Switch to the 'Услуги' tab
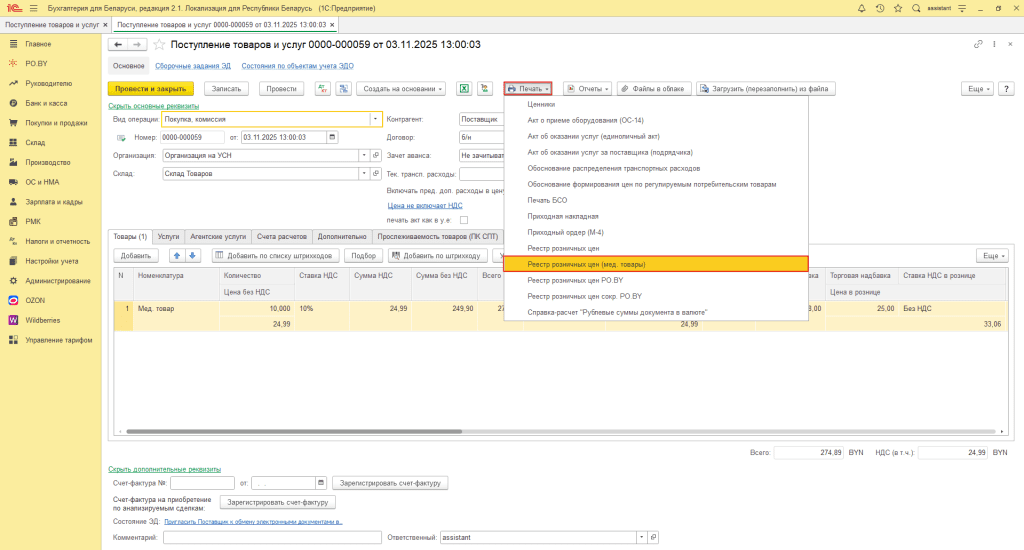Viewport: 1024px width, 550px height. (168, 237)
